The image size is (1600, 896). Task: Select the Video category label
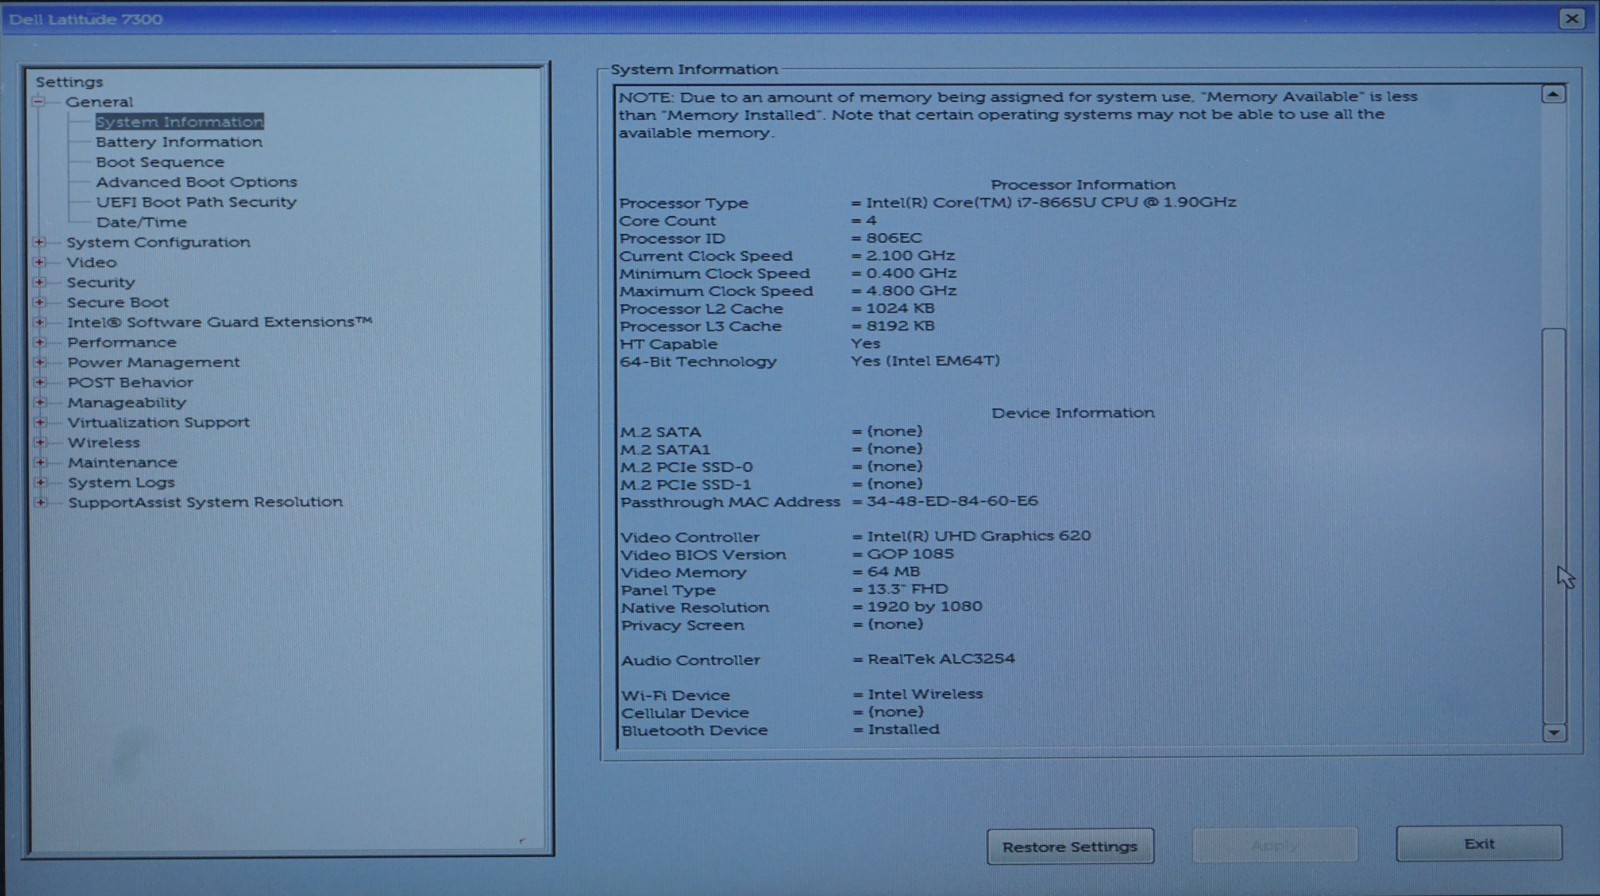(92, 262)
